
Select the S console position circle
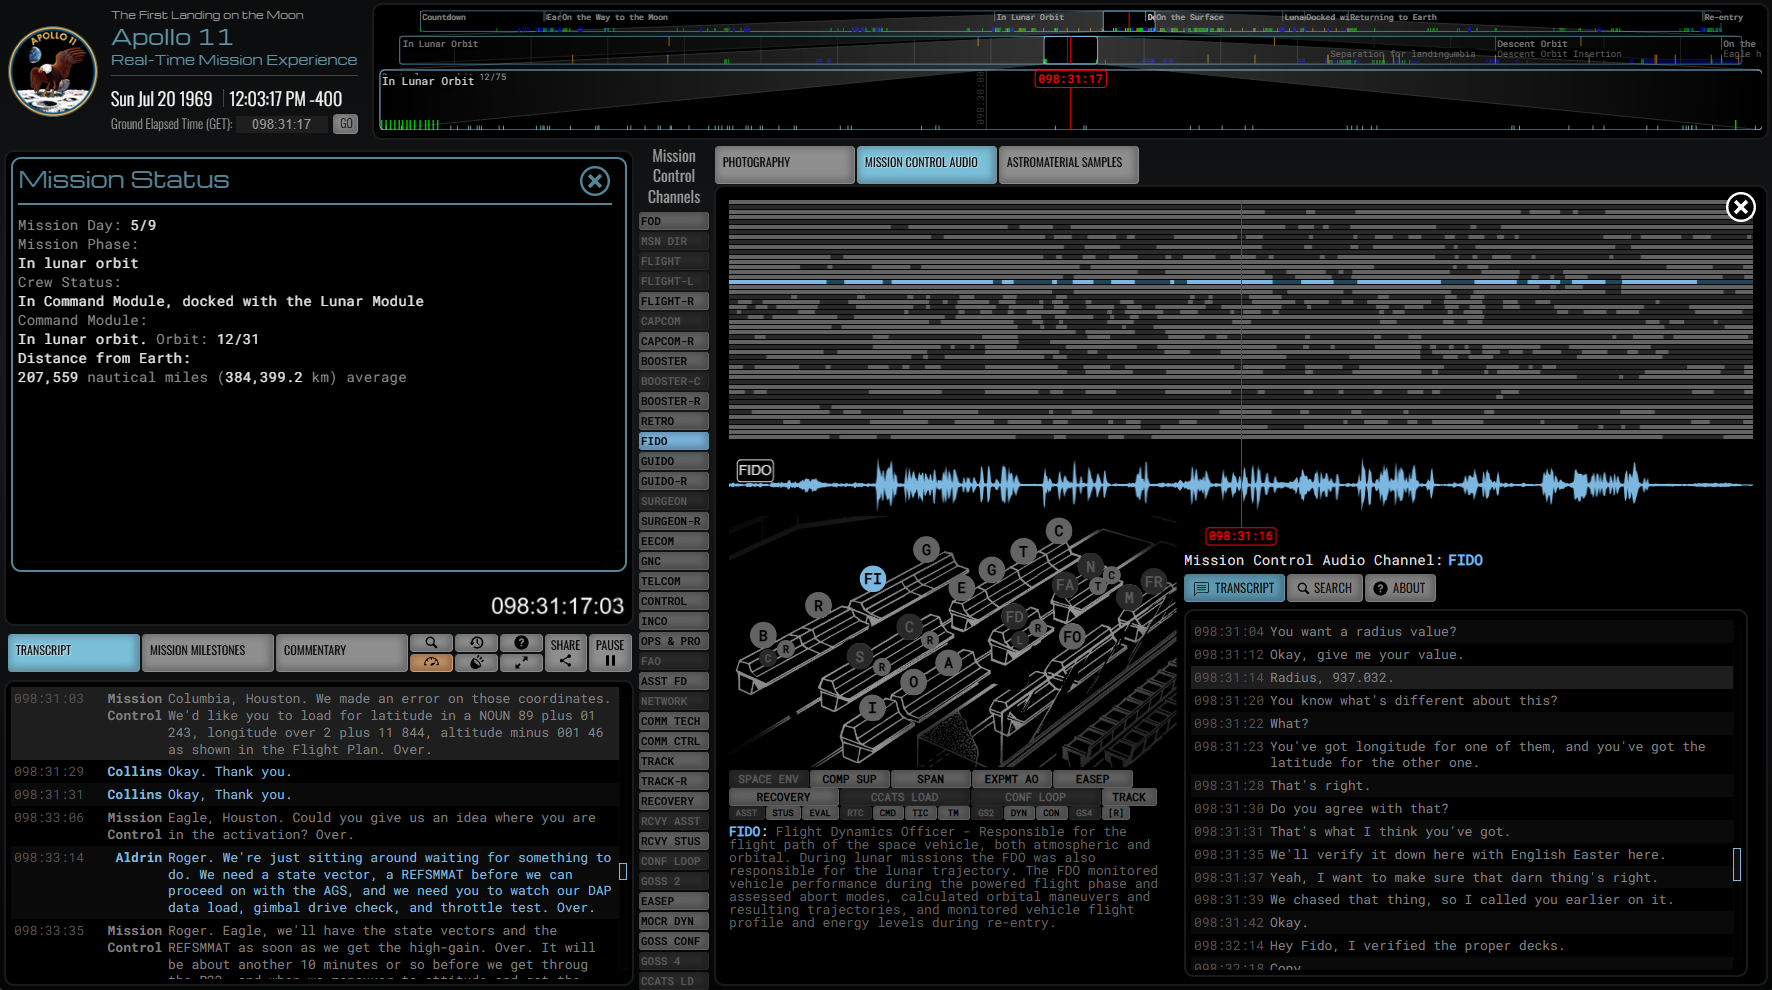859,657
